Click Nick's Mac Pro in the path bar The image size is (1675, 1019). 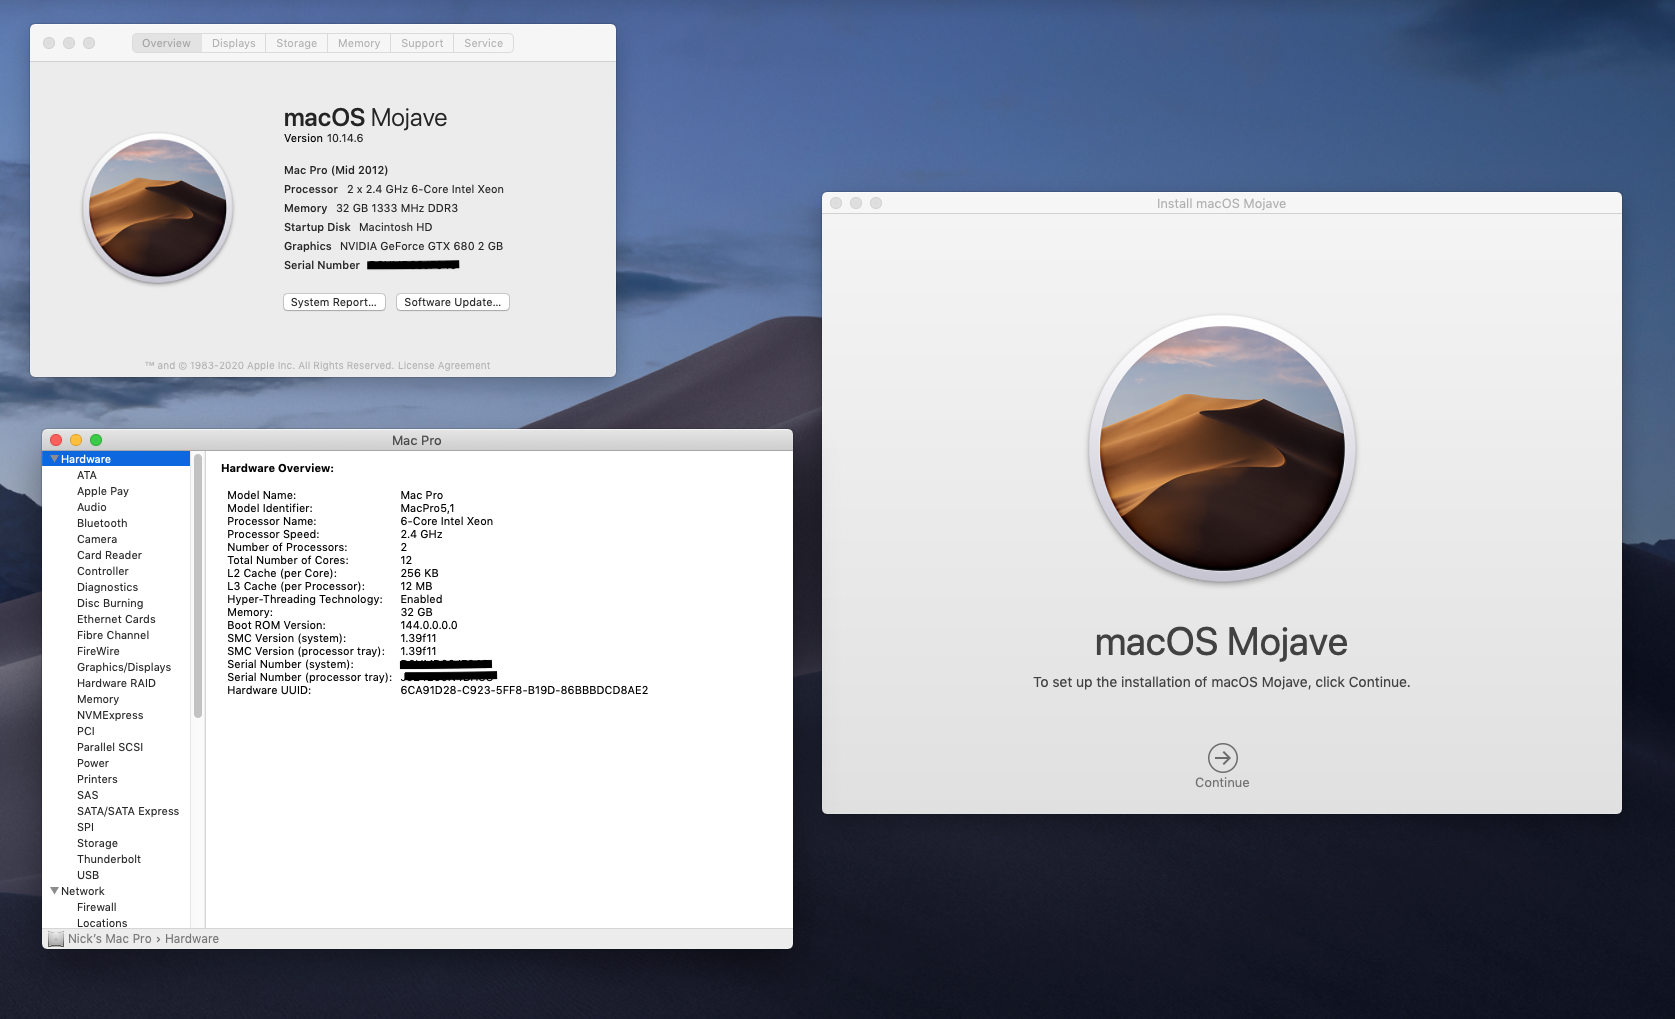pos(110,939)
